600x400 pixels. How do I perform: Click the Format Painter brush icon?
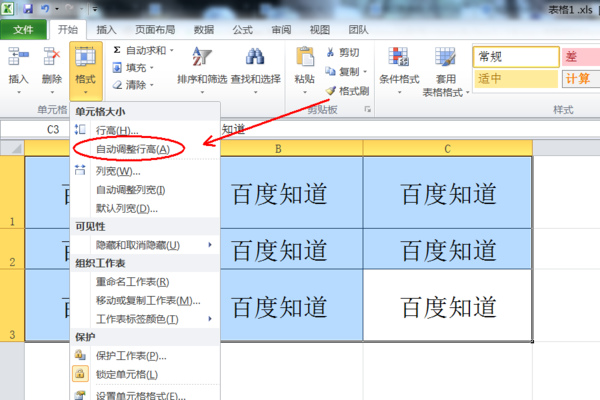tap(331, 91)
